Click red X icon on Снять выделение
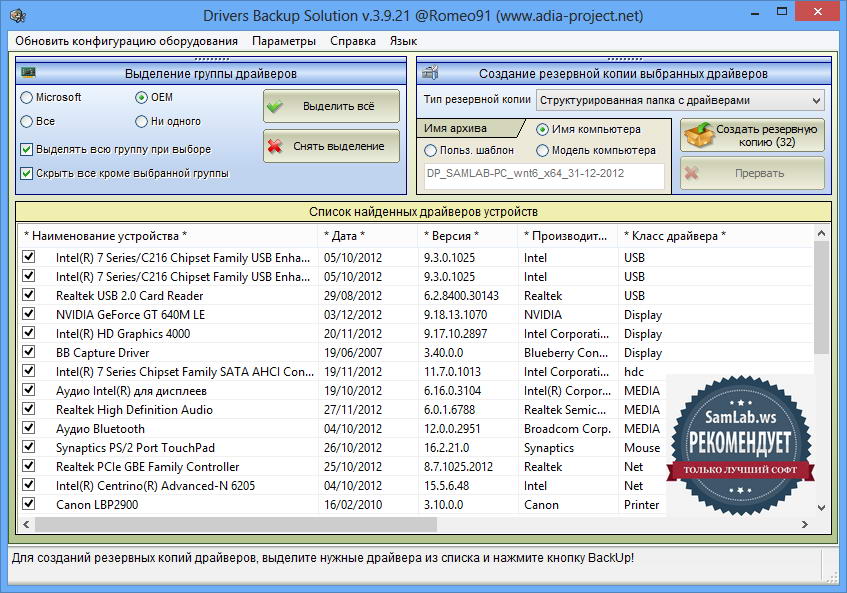This screenshot has width=847, height=593. point(276,146)
